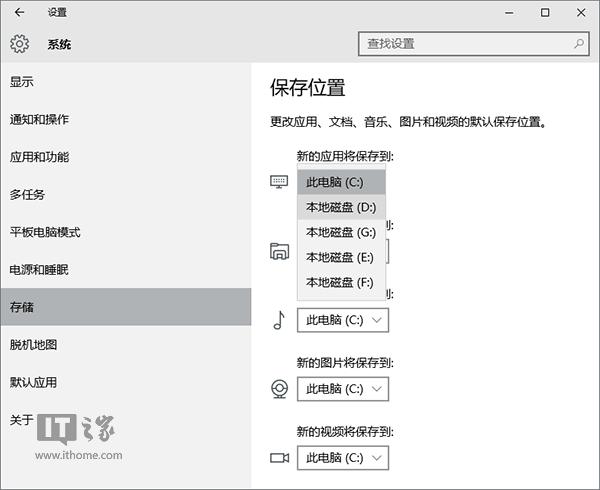Click the search magnifier icon

tap(578, 44)
